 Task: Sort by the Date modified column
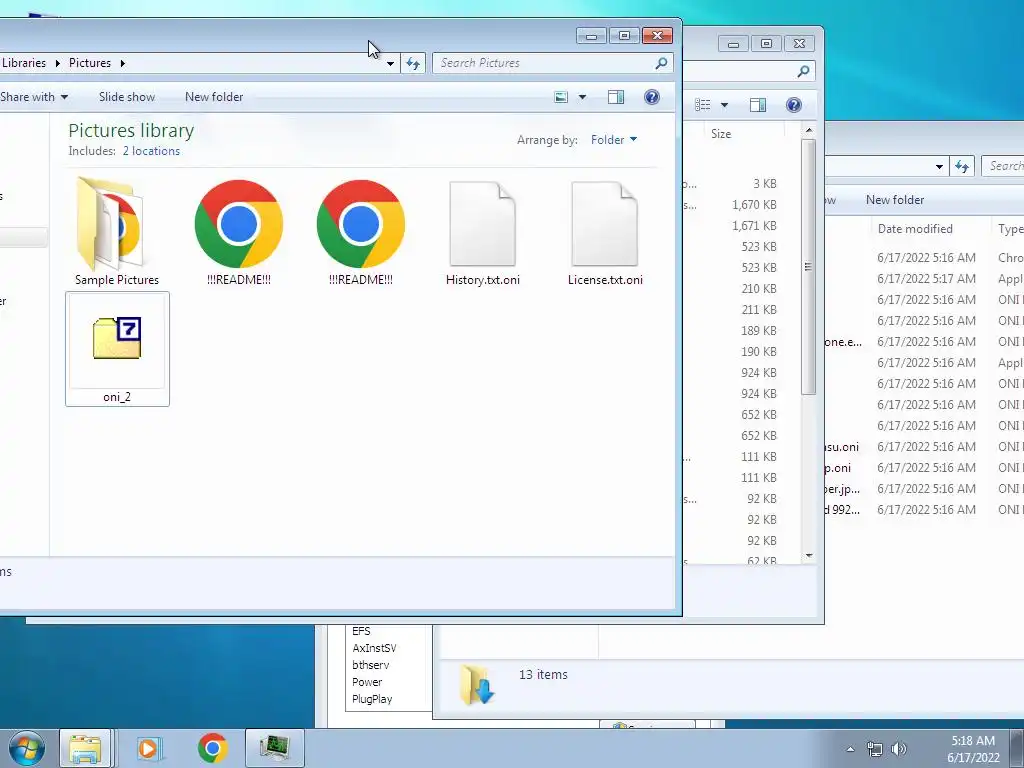pos(915,229)
